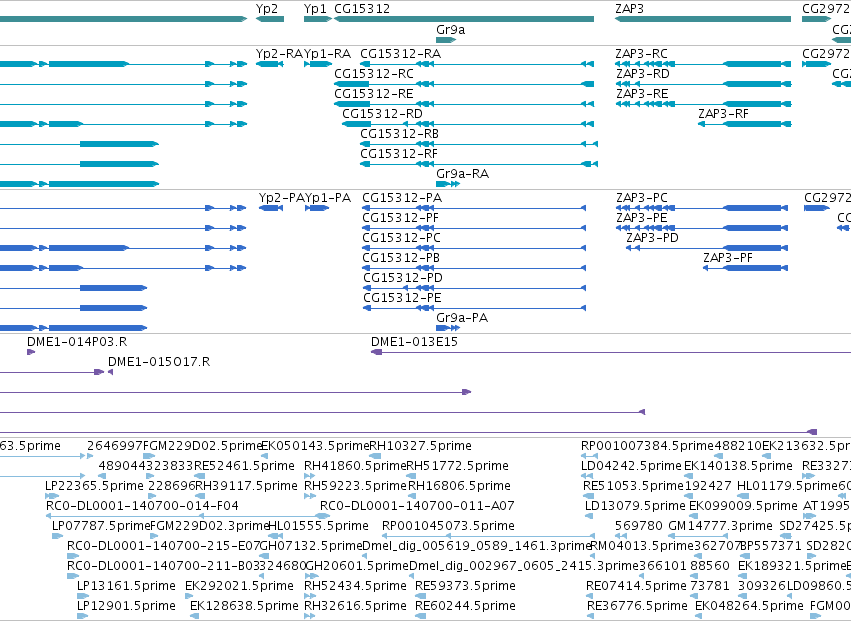Click the Gr9a-PA protein feature
Image resolution: width=851 pixels, height=621 pixels.
pos(448,328)
